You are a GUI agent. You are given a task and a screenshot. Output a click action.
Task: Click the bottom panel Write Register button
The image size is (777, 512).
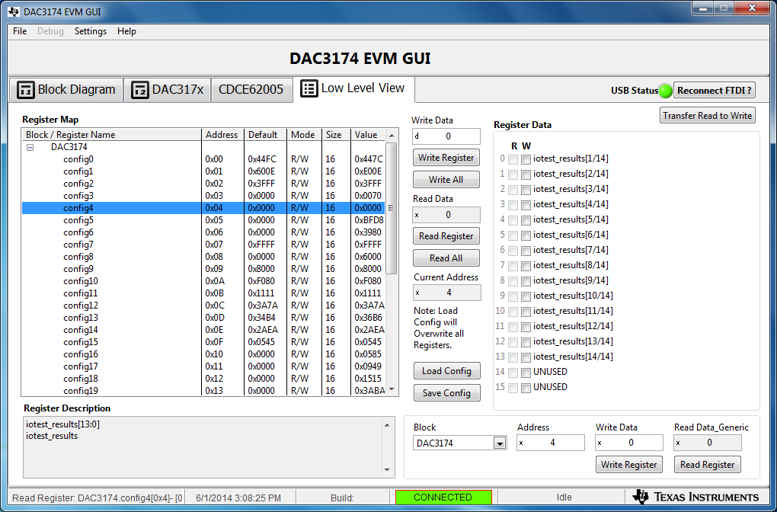(x=629, y=465)
